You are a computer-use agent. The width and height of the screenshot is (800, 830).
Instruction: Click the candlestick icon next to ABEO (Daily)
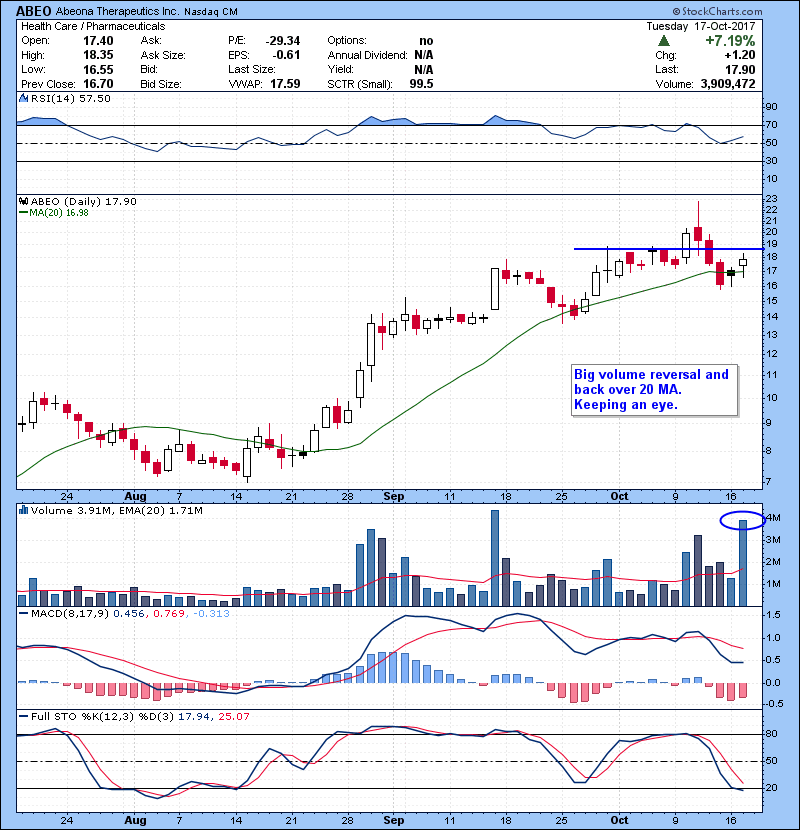(23, 201)
